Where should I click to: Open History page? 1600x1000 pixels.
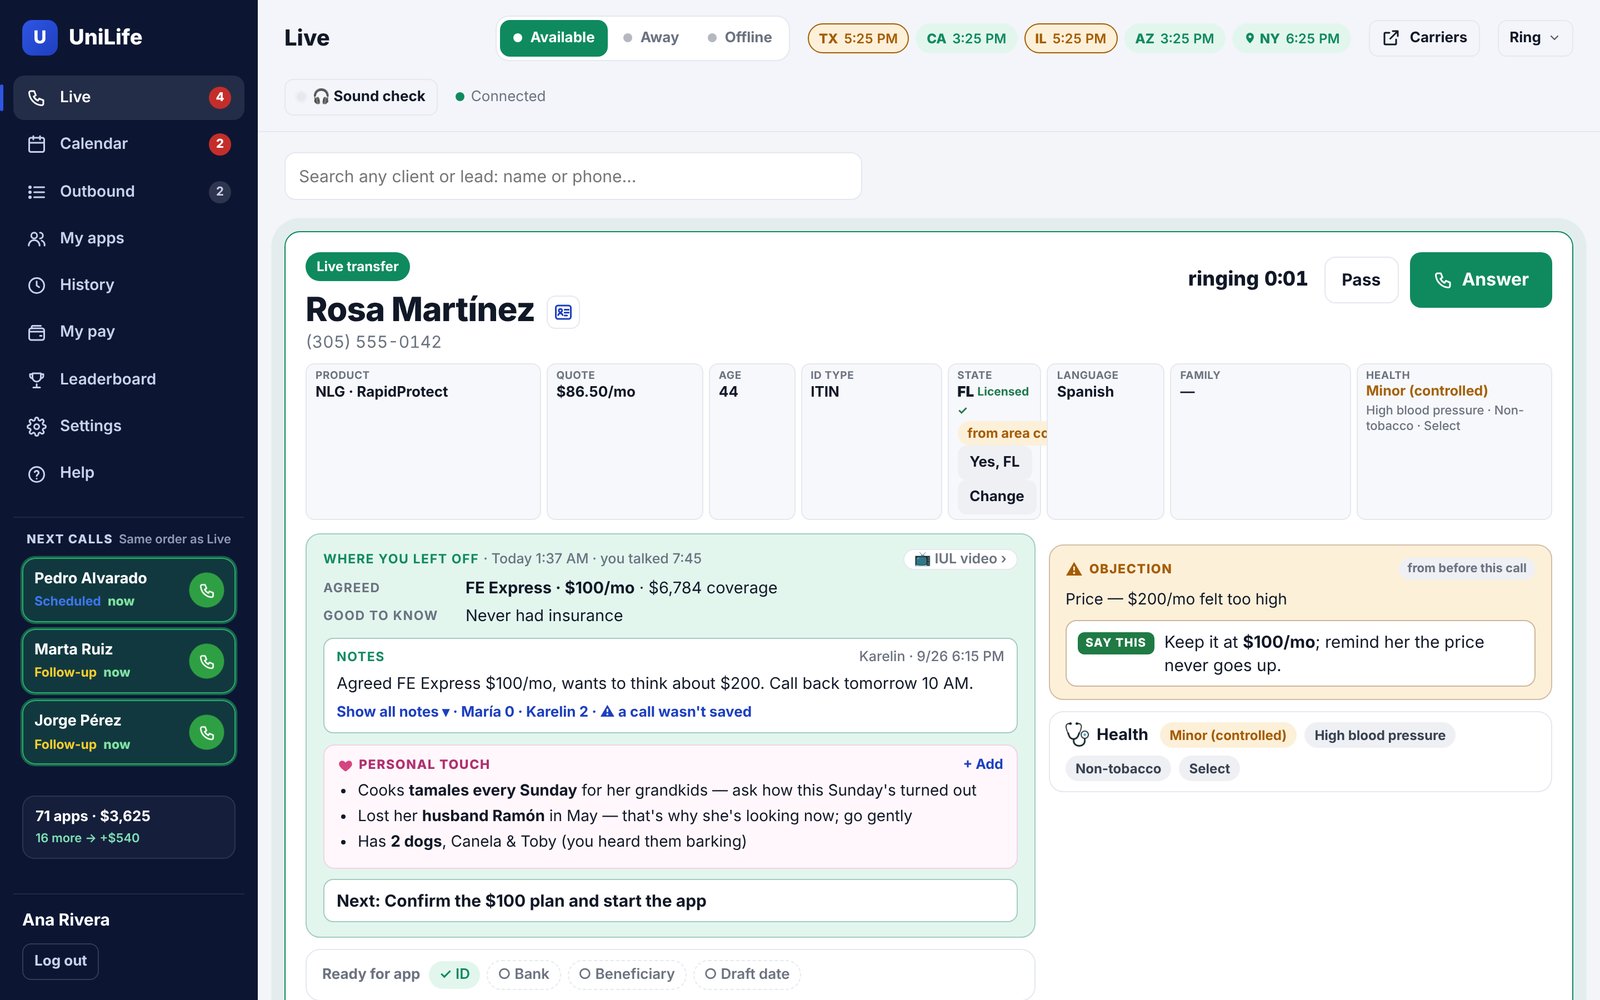[128, 285]
